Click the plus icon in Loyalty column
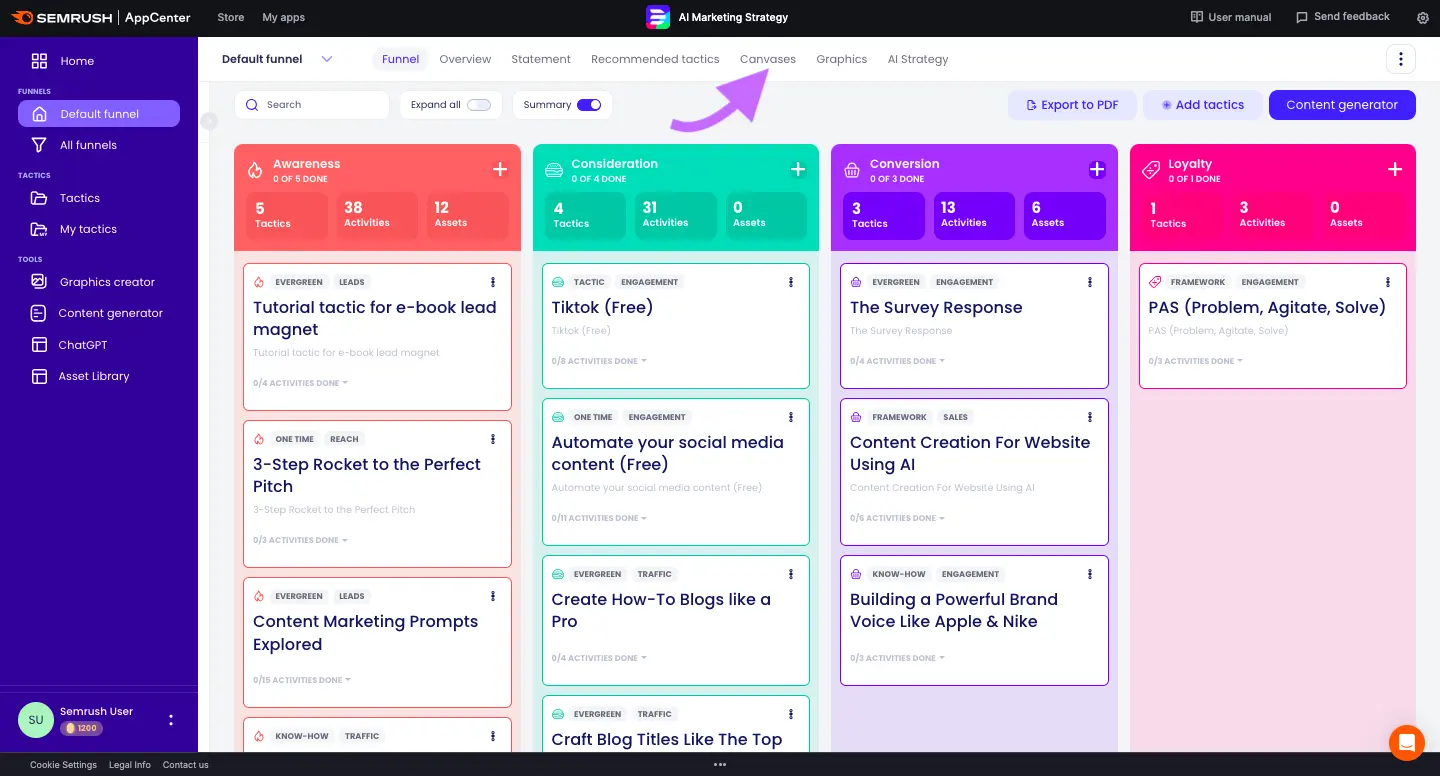1440x776 pixels. (1395, 170)
